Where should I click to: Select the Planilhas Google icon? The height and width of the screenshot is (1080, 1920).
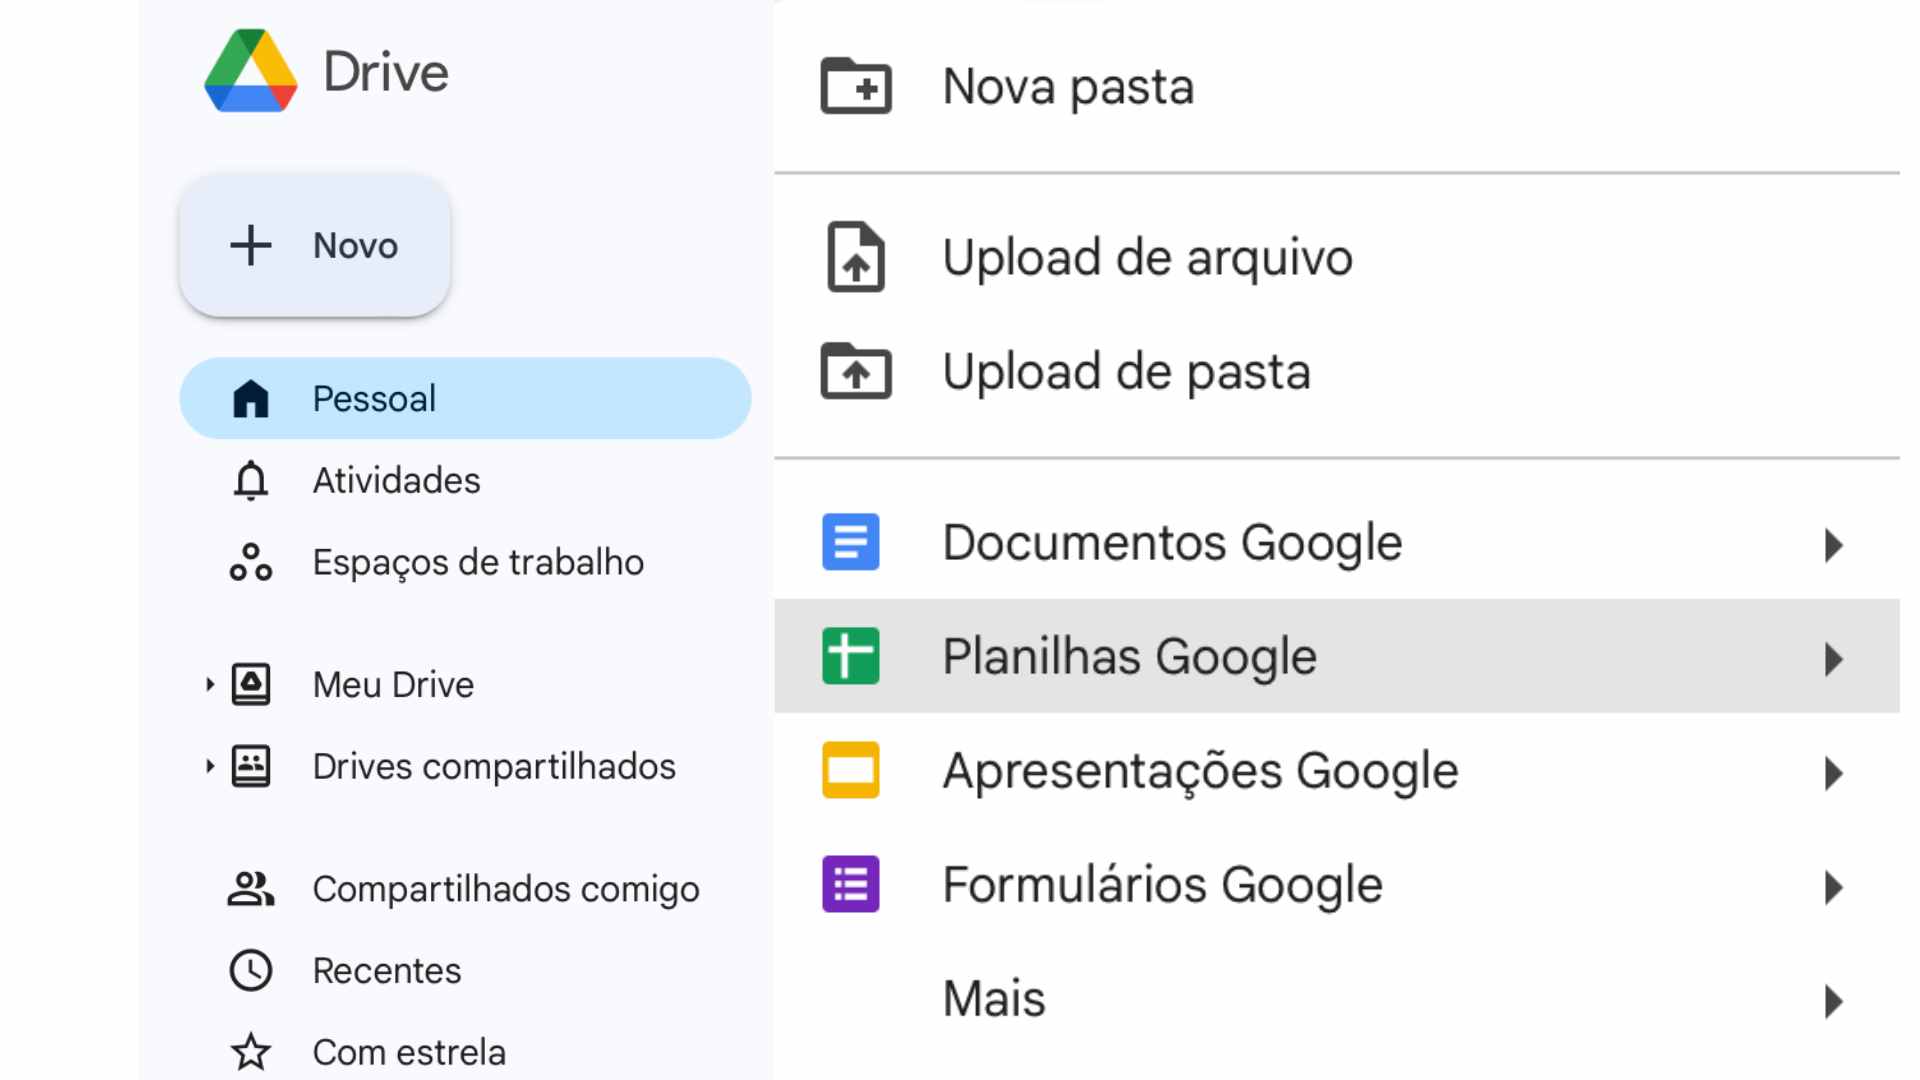849,656
